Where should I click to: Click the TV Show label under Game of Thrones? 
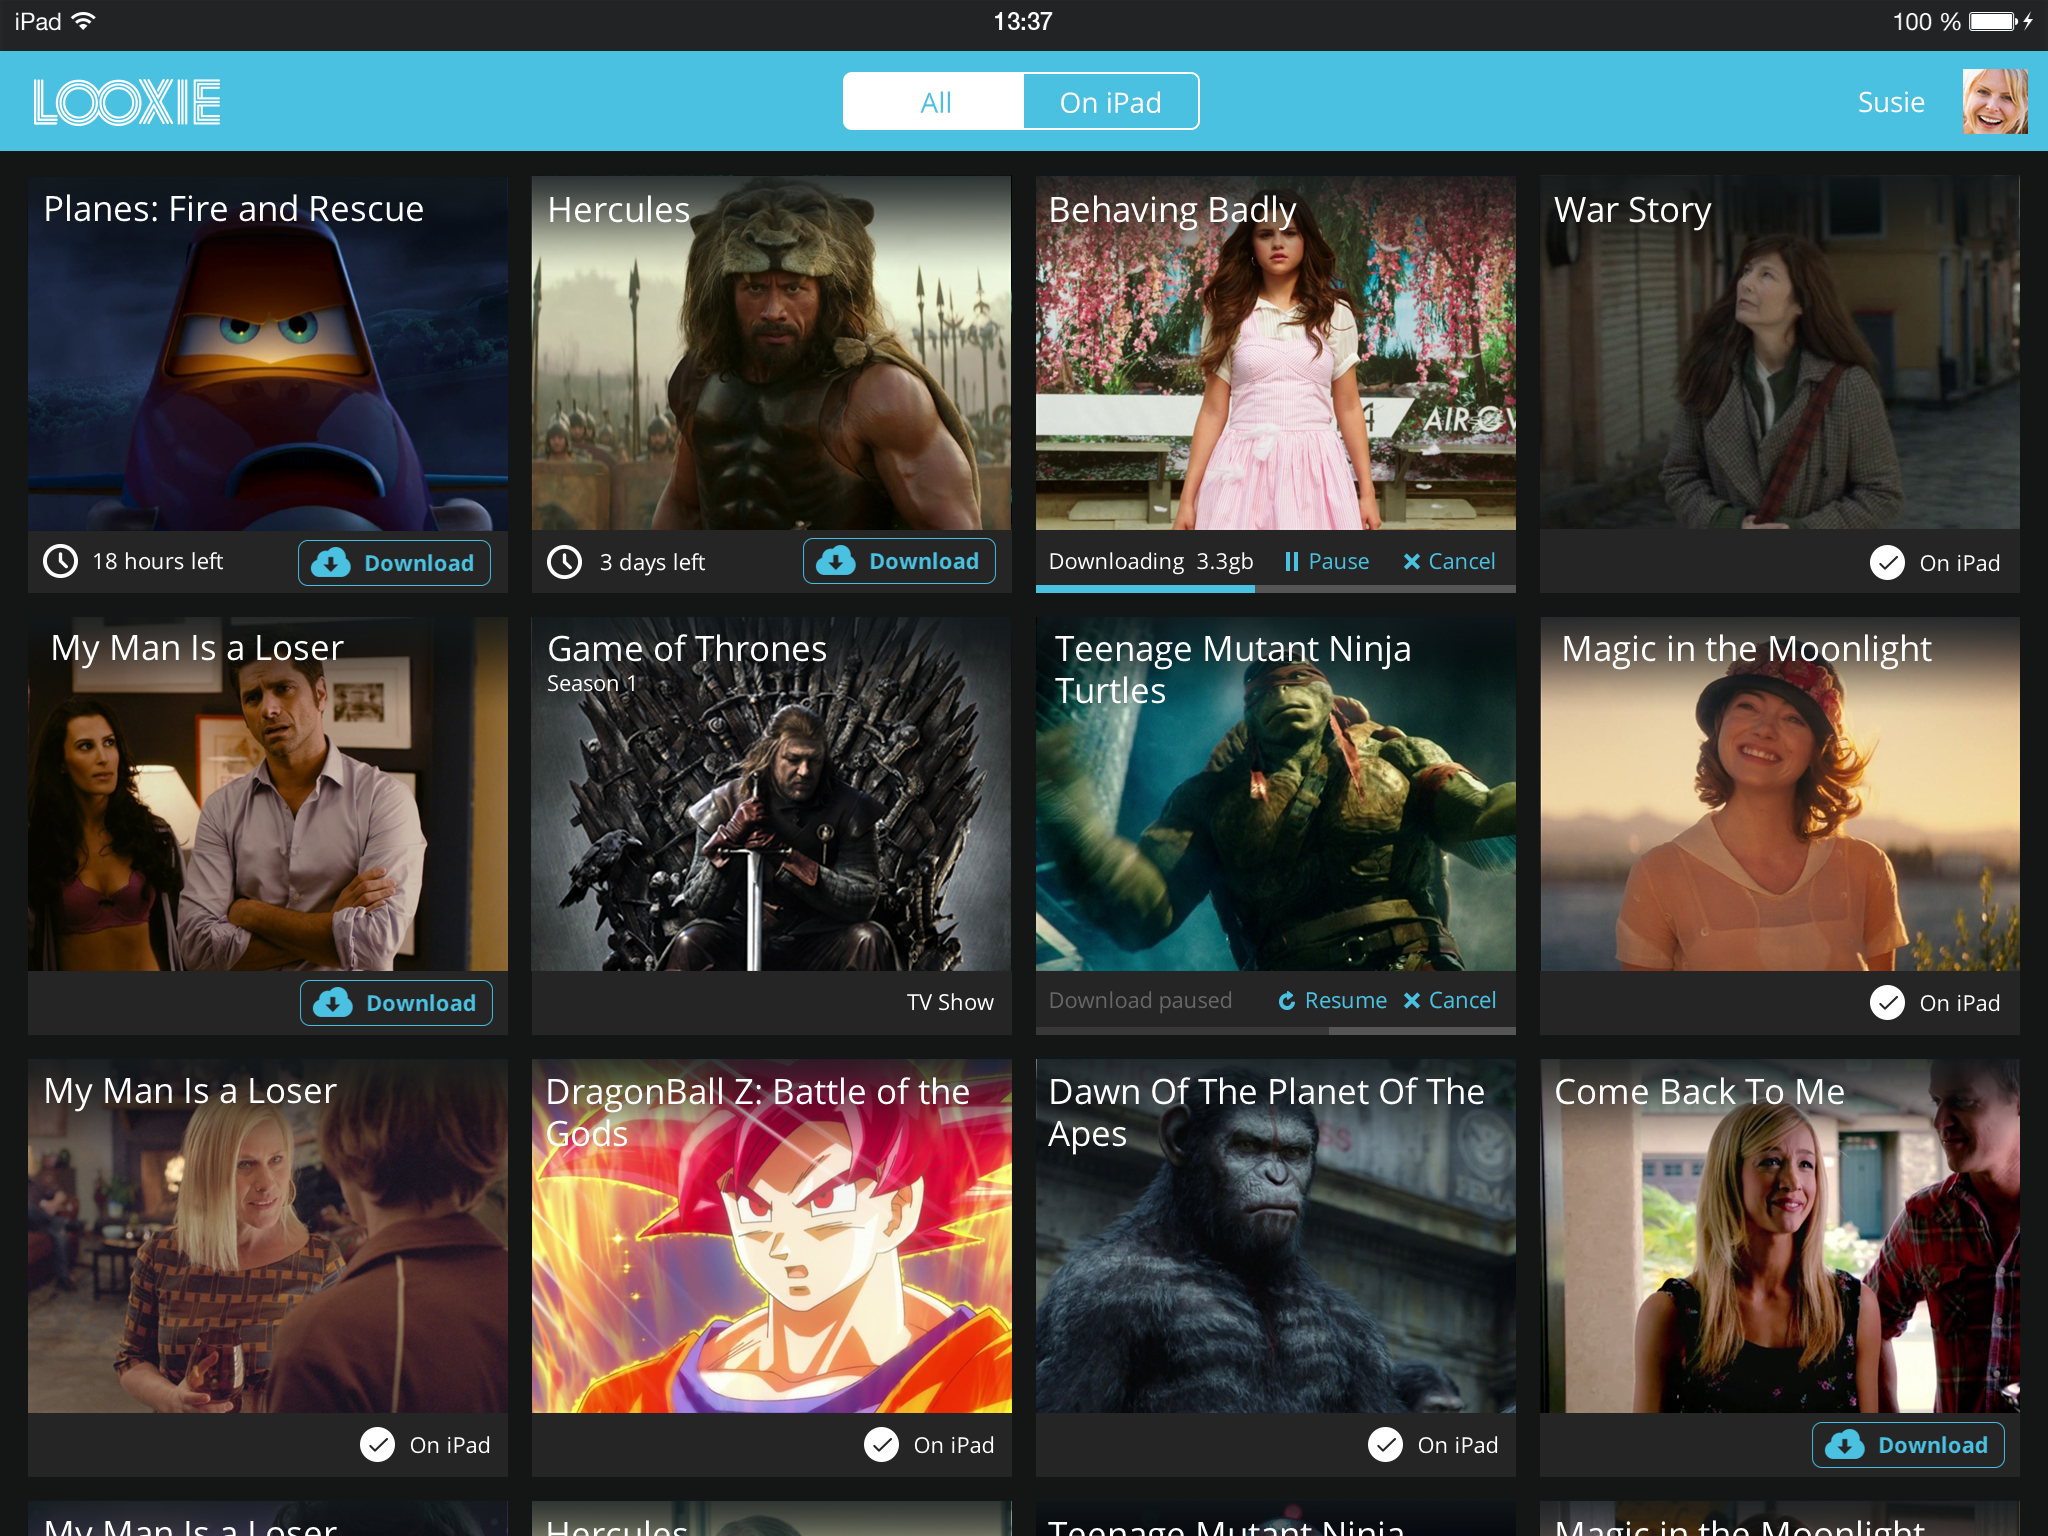point(950,1002)
